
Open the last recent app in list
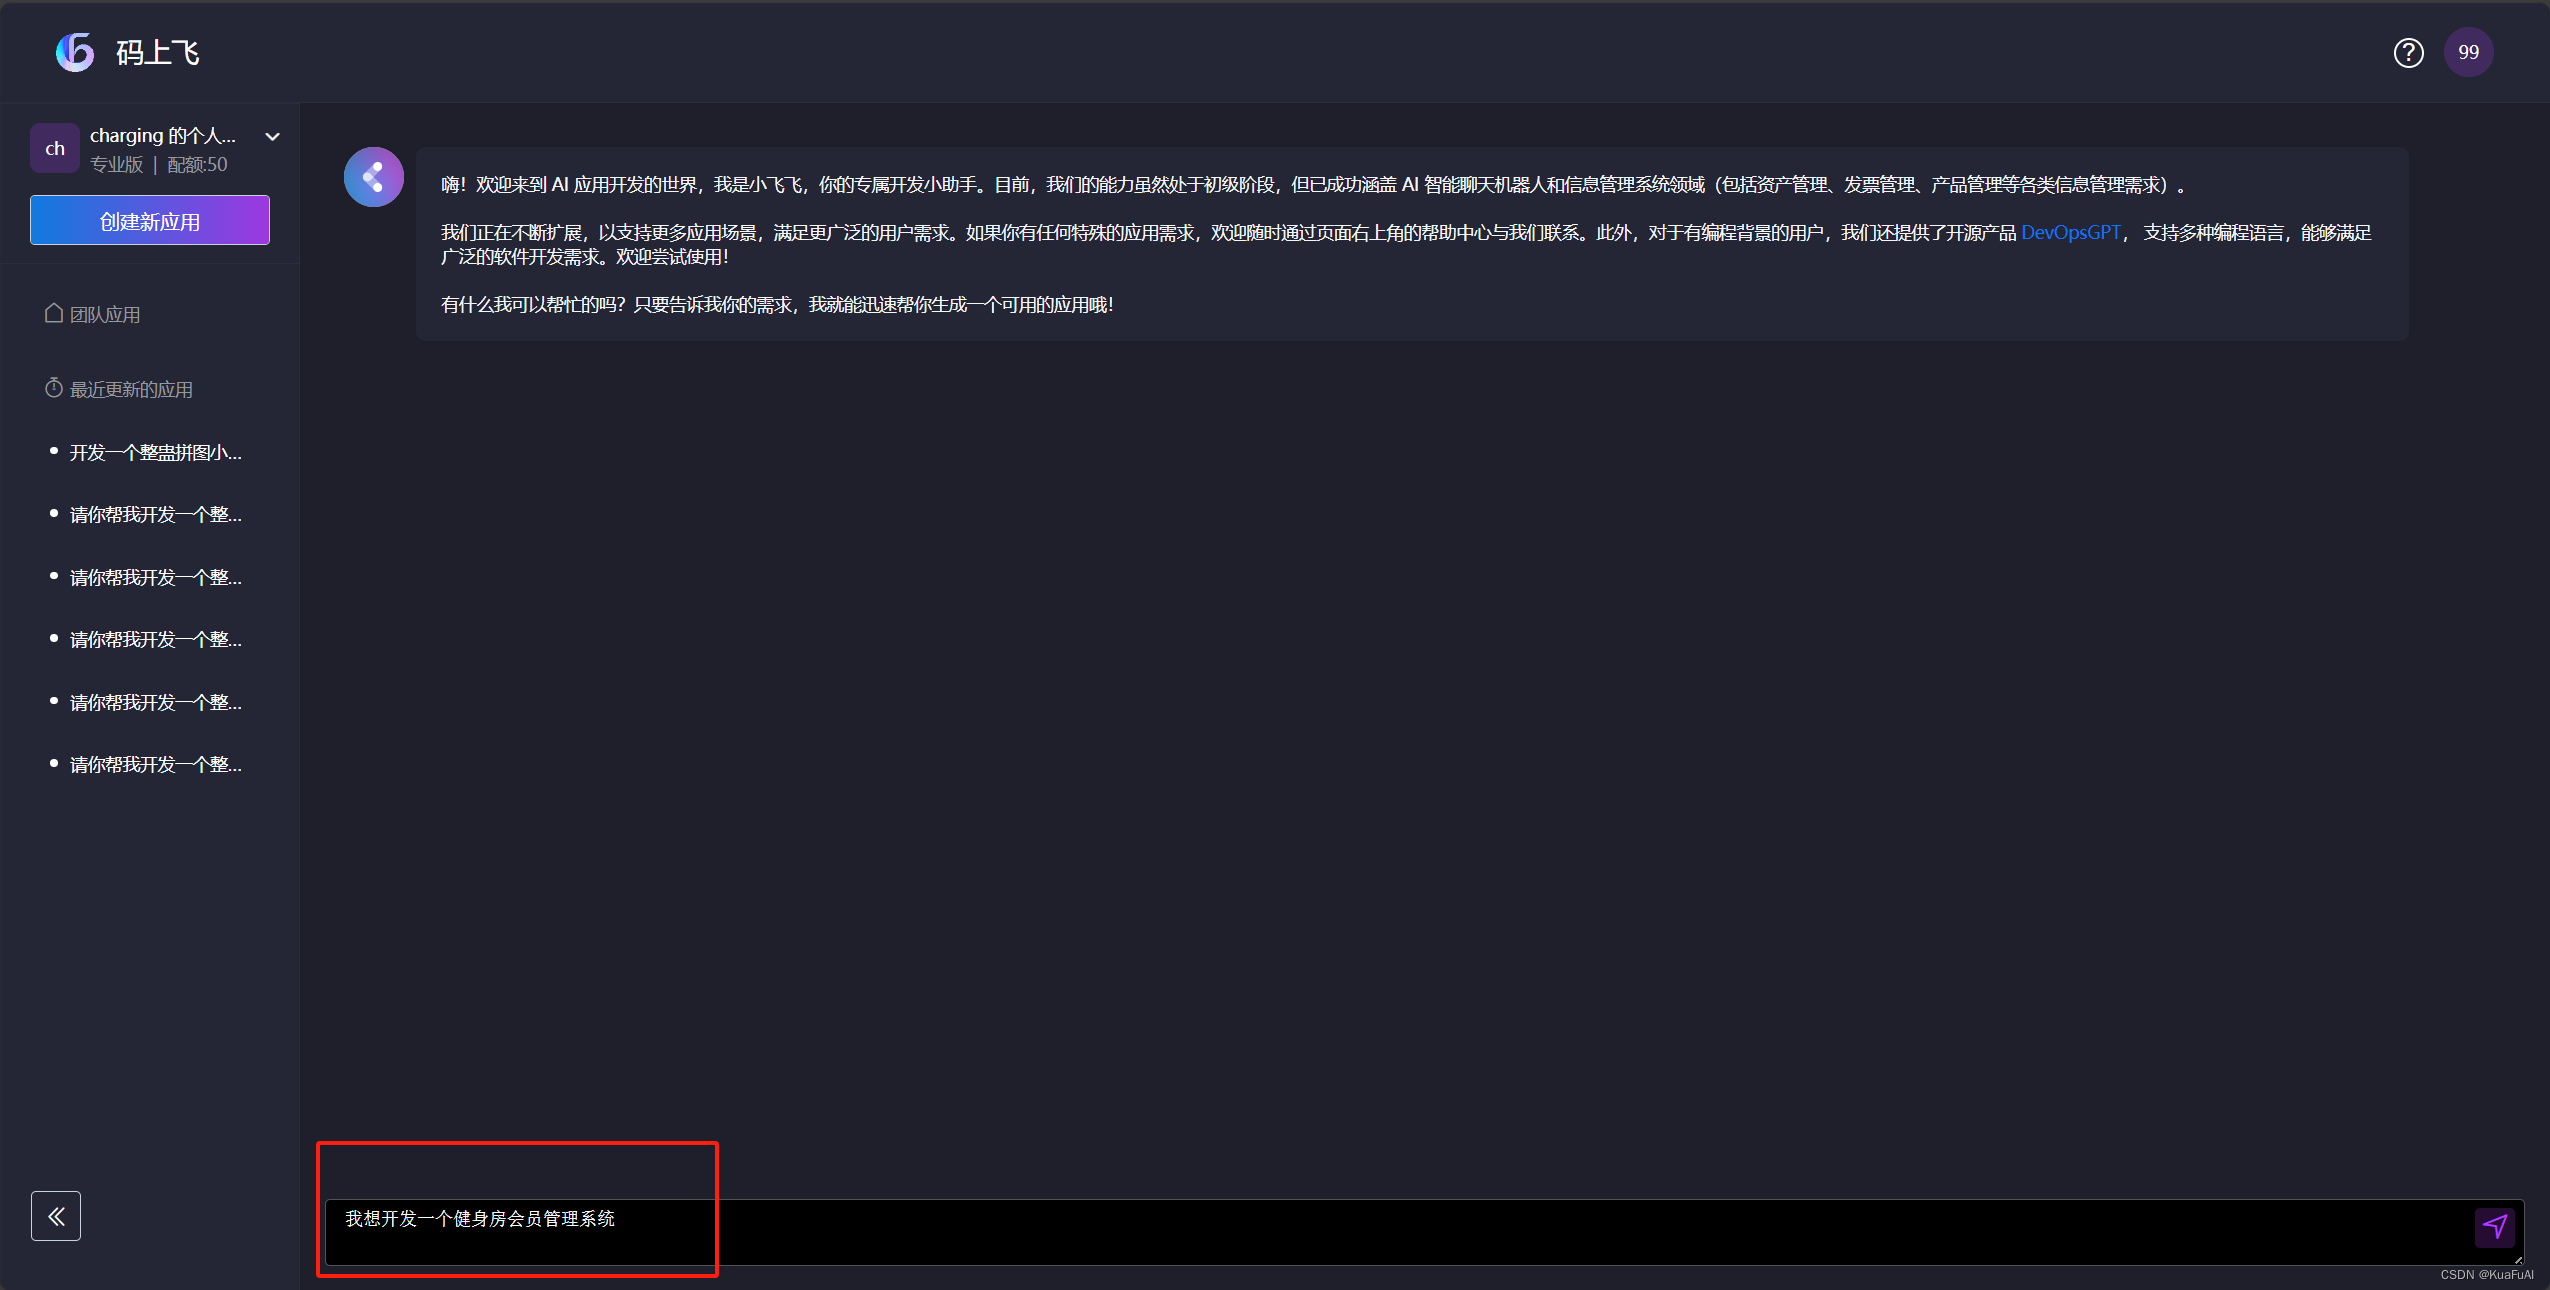155,765
